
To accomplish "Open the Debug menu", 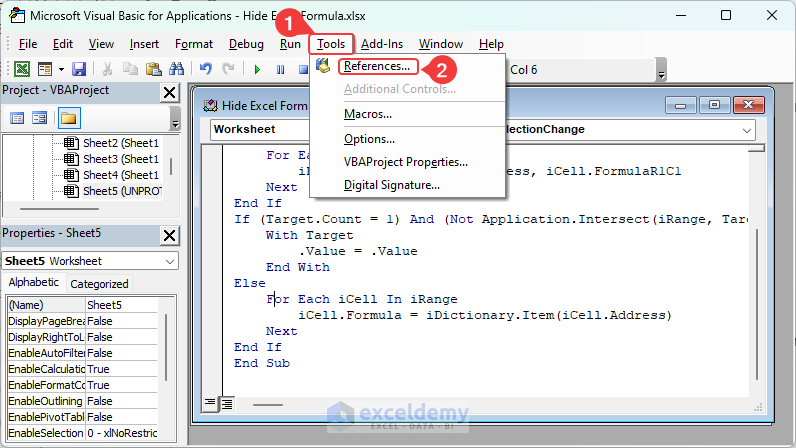I will click(246, 44).
